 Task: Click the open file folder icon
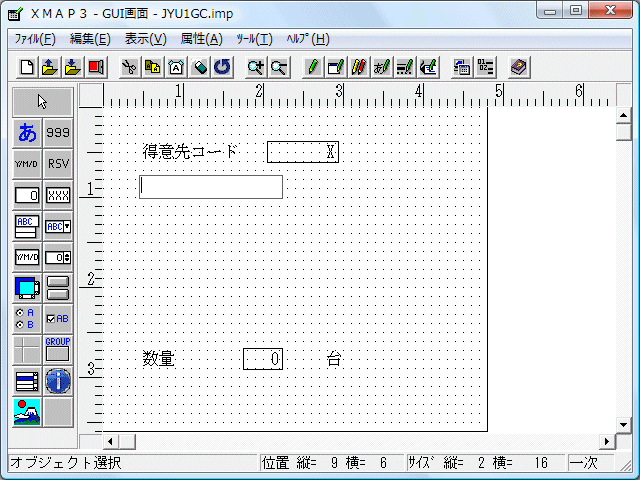[x=50, y=67]
